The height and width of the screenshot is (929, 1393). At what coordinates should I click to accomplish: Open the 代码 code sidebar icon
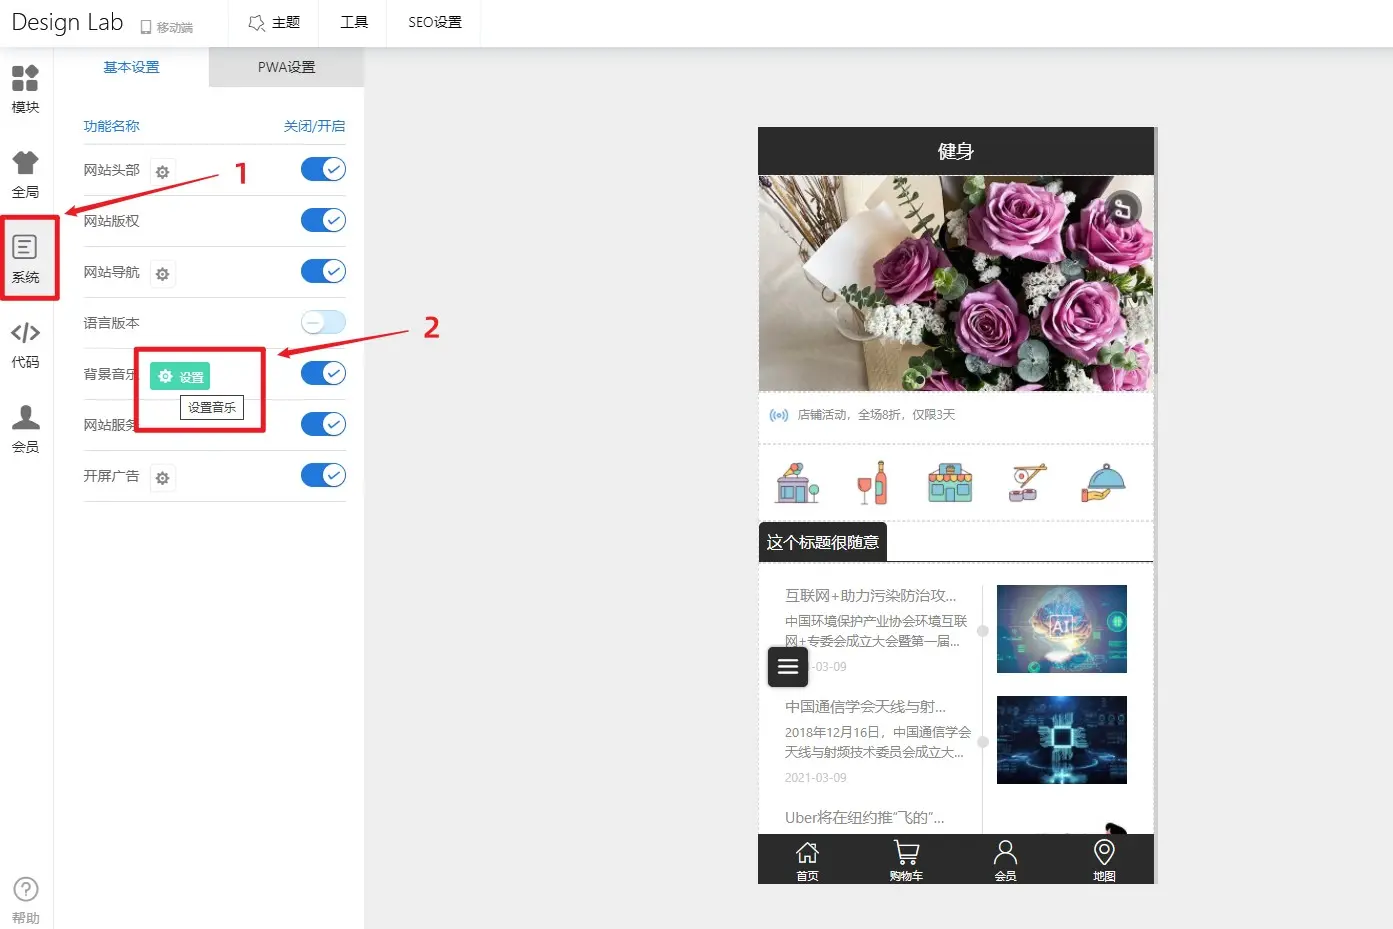click(x=25, y=344)
